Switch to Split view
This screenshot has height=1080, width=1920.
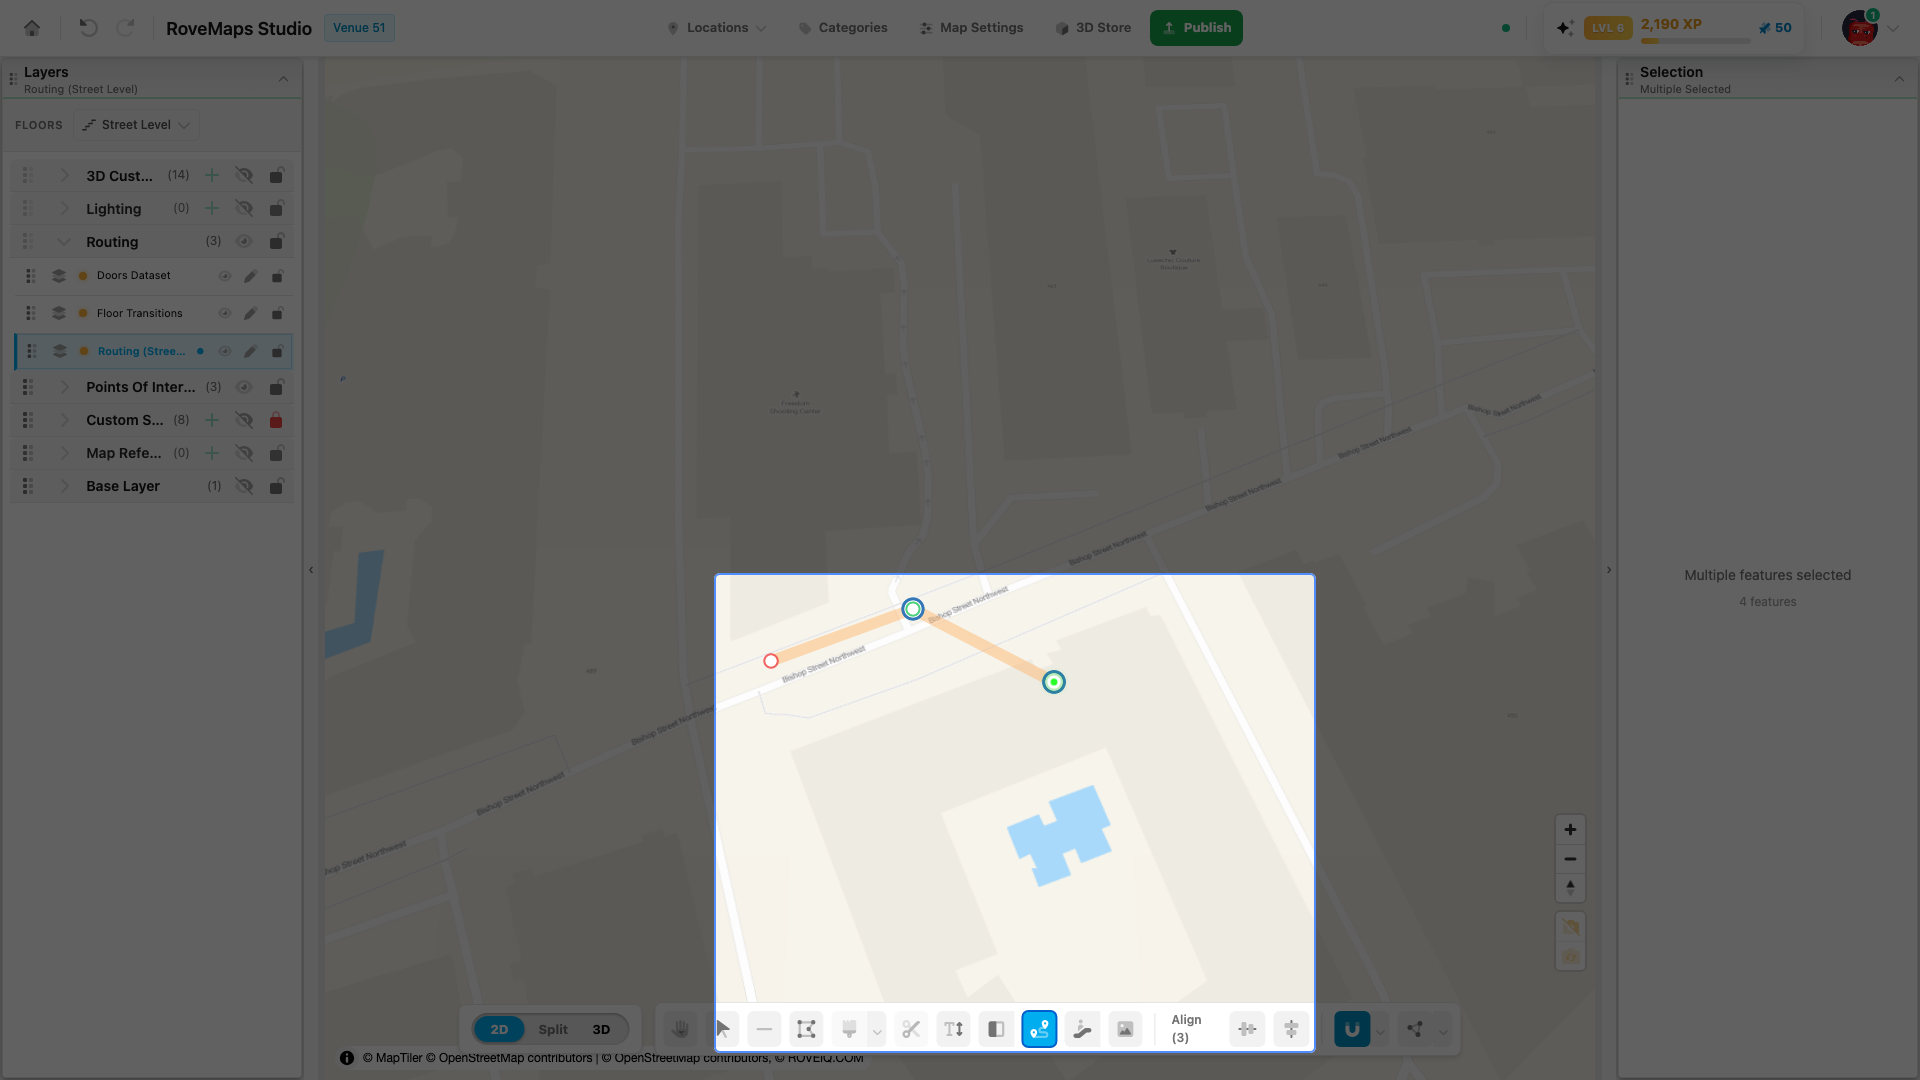pyautogui.click(x=553, y=1029)
